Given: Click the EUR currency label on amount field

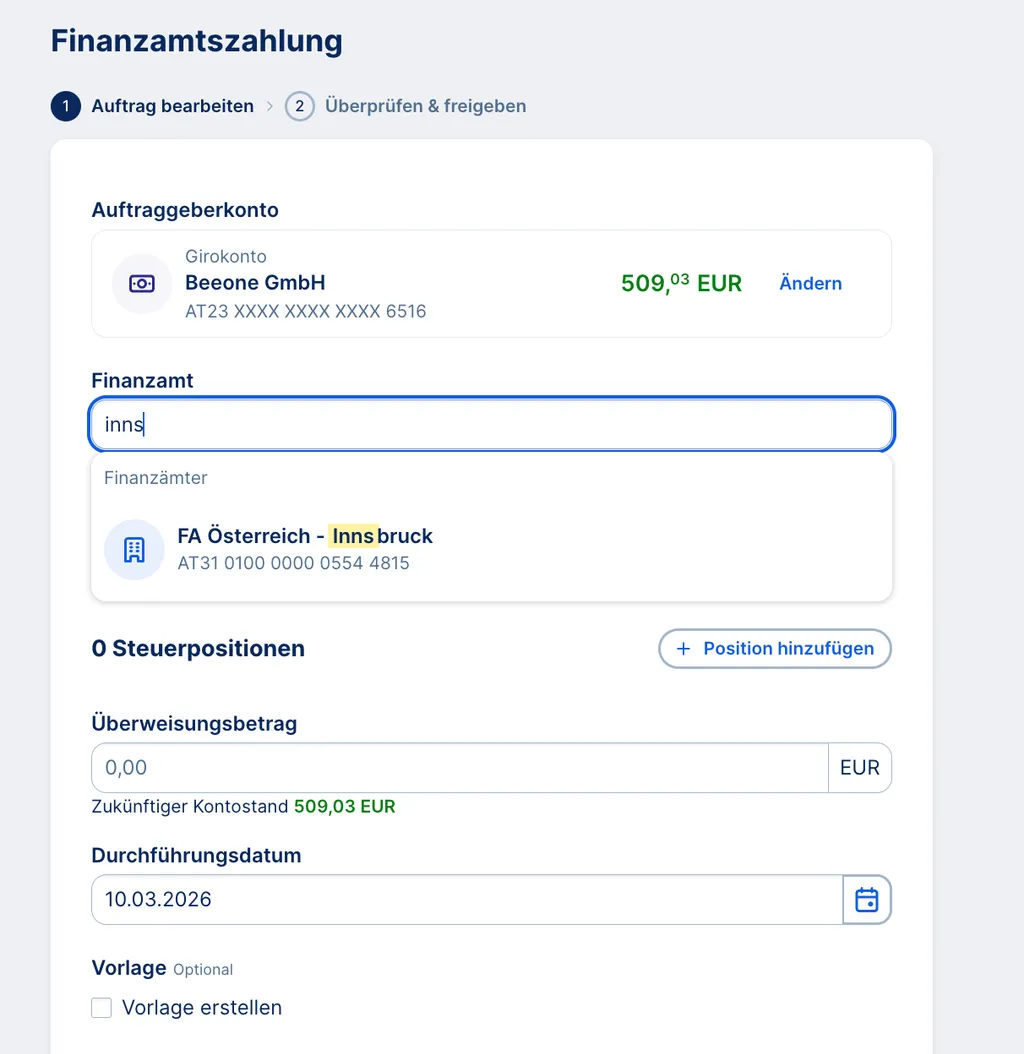Looking at the screenshot, I should tap(860, 767).
